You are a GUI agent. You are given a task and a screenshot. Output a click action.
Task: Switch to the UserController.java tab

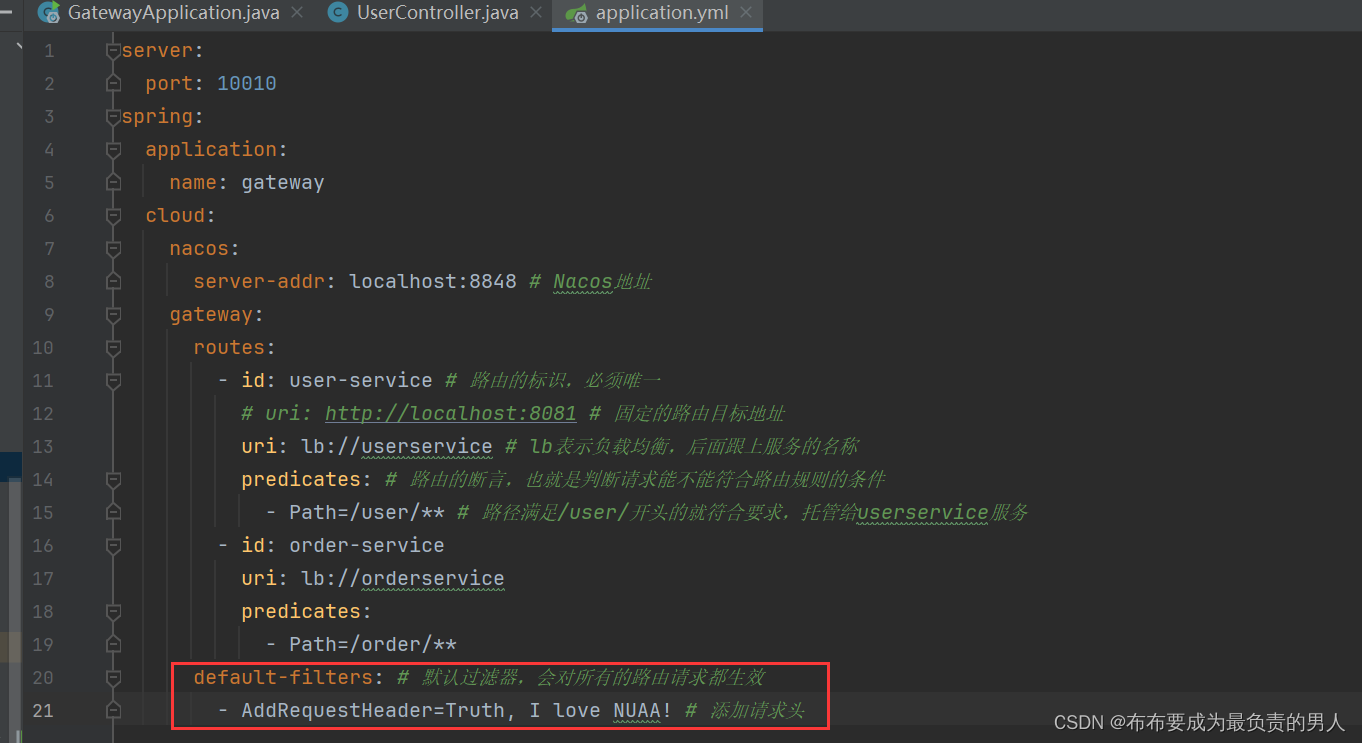click(436, 14)
